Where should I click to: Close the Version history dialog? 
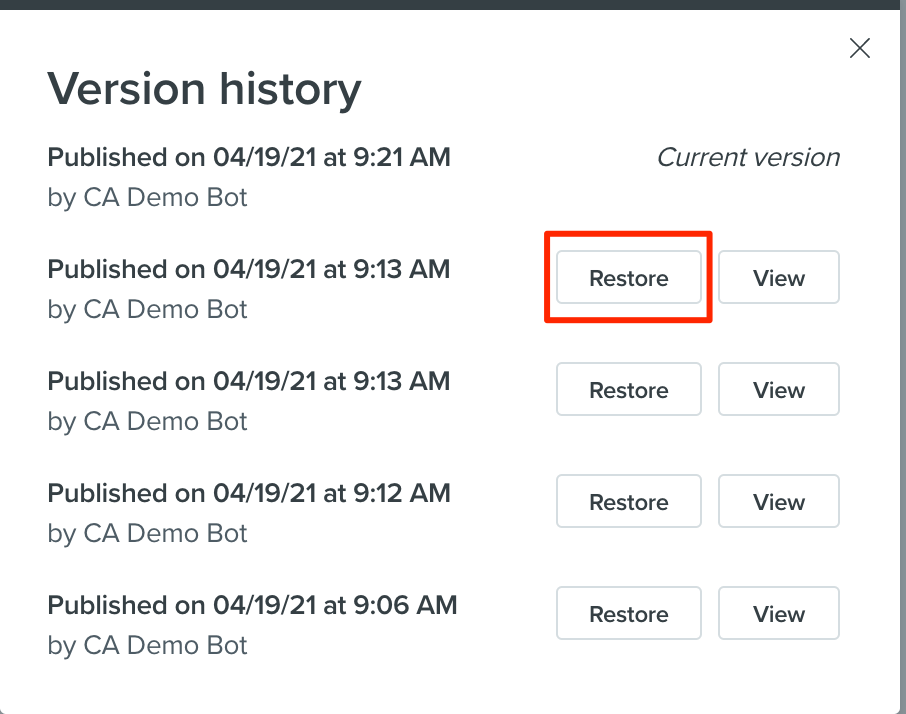click(x=860, y=48)
